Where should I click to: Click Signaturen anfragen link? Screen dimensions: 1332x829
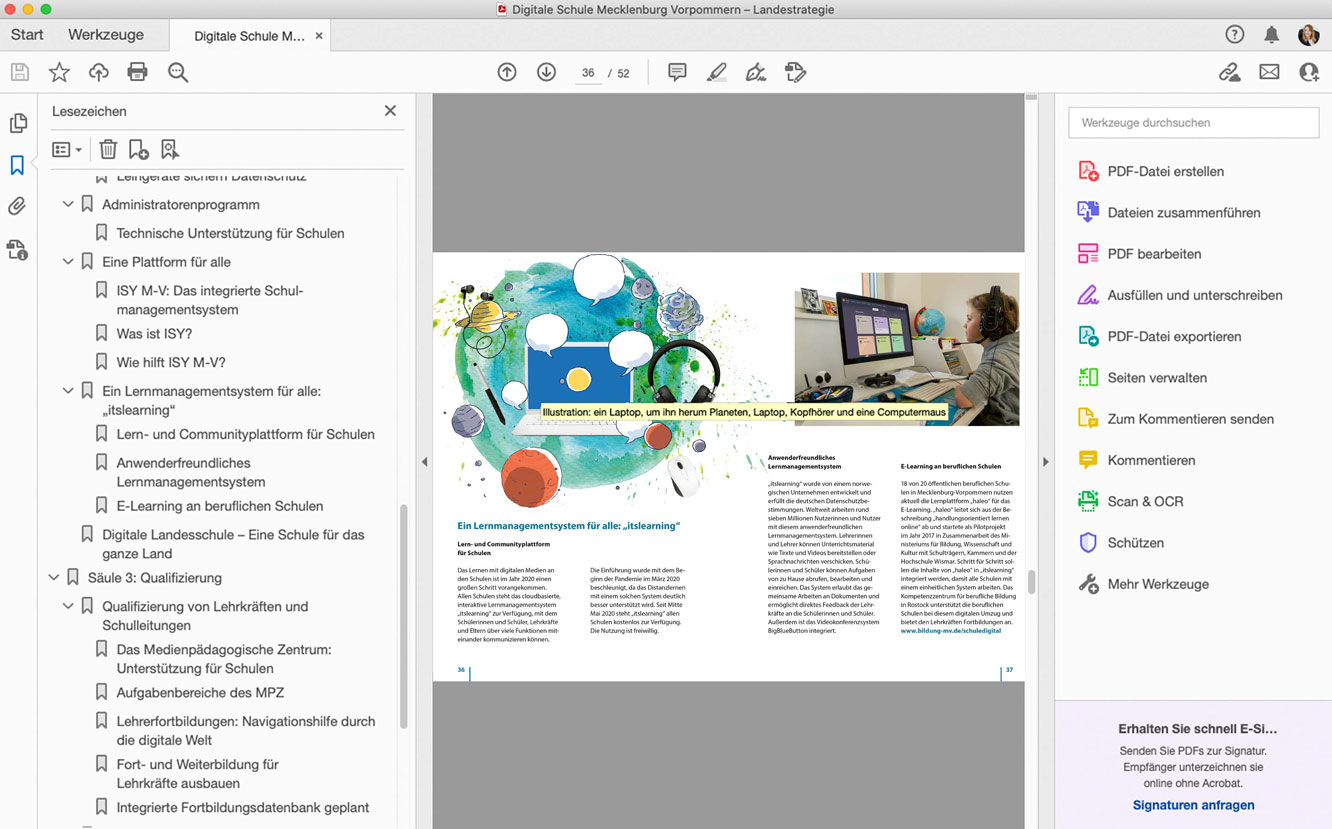(x=1193, y=805)
